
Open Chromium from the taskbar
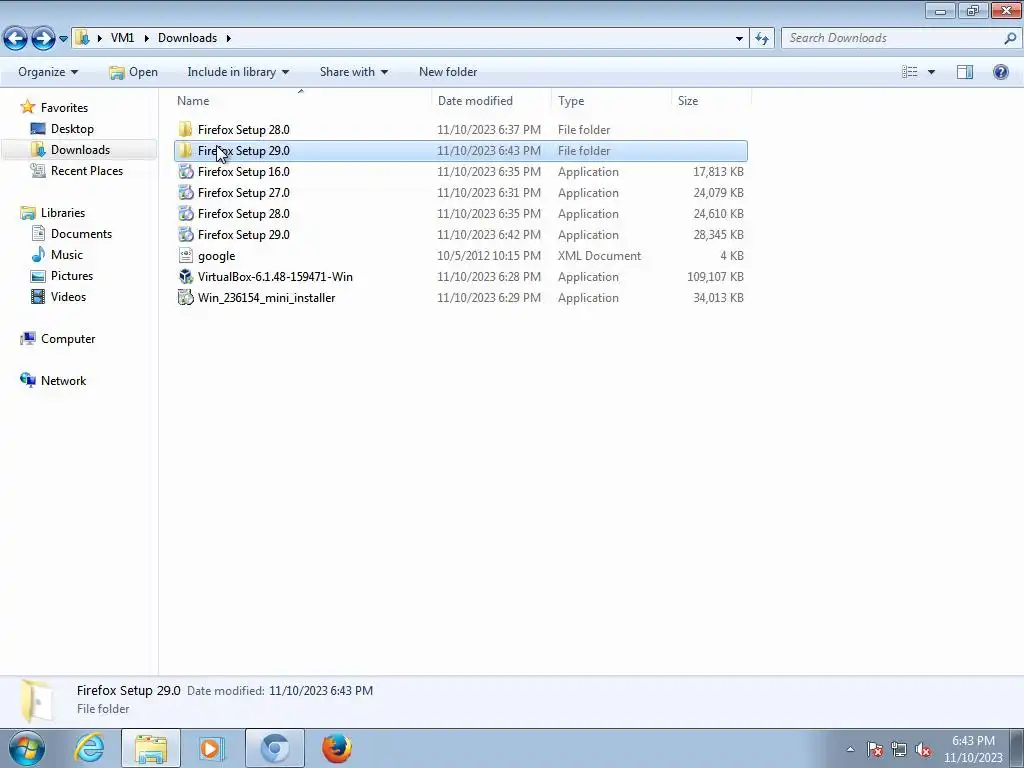275,748
